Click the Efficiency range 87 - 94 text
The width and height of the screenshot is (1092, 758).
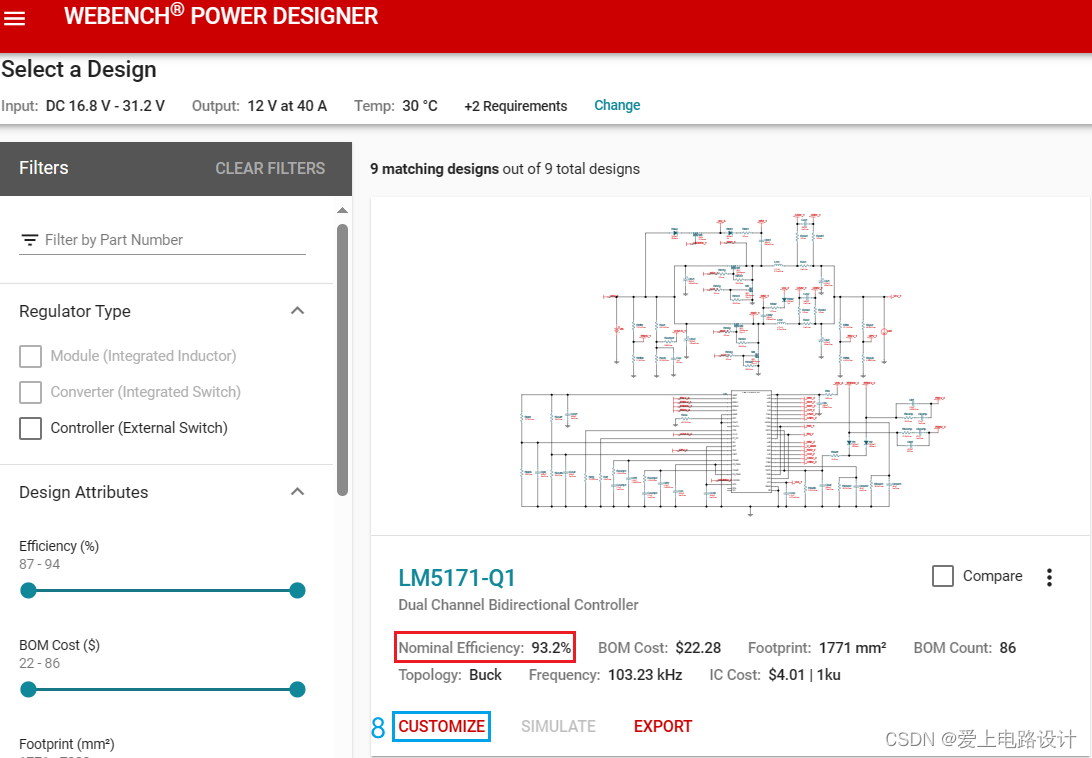[x=40, y=564]
